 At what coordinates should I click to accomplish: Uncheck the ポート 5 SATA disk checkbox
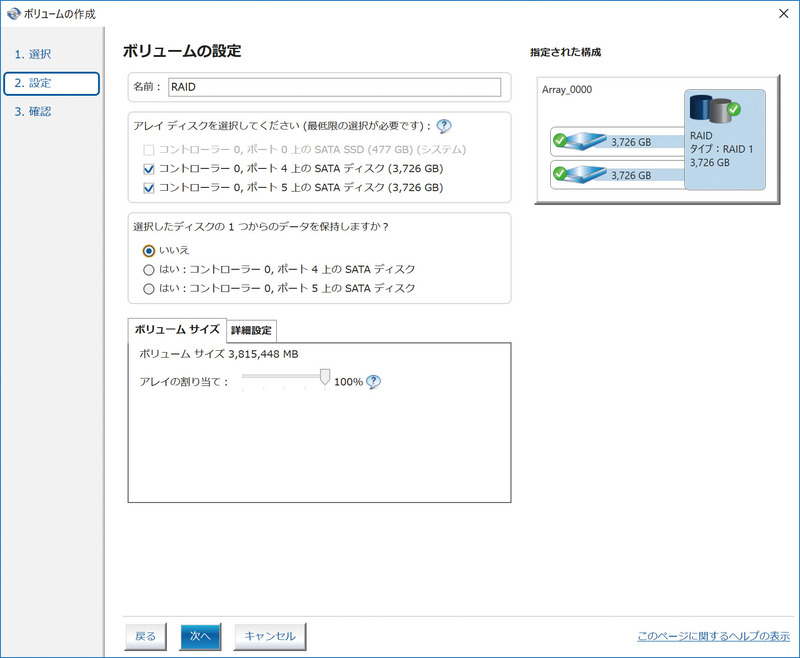click(x=148, y=187)
